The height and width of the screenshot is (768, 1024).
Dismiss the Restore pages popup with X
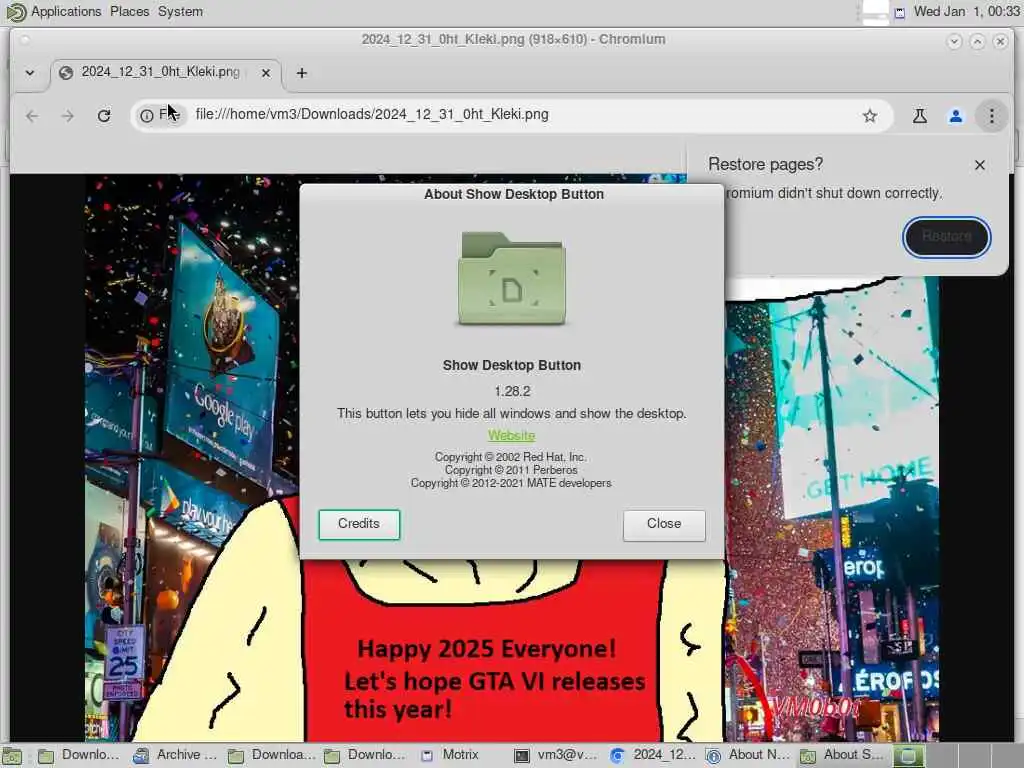tap(980, 165)
